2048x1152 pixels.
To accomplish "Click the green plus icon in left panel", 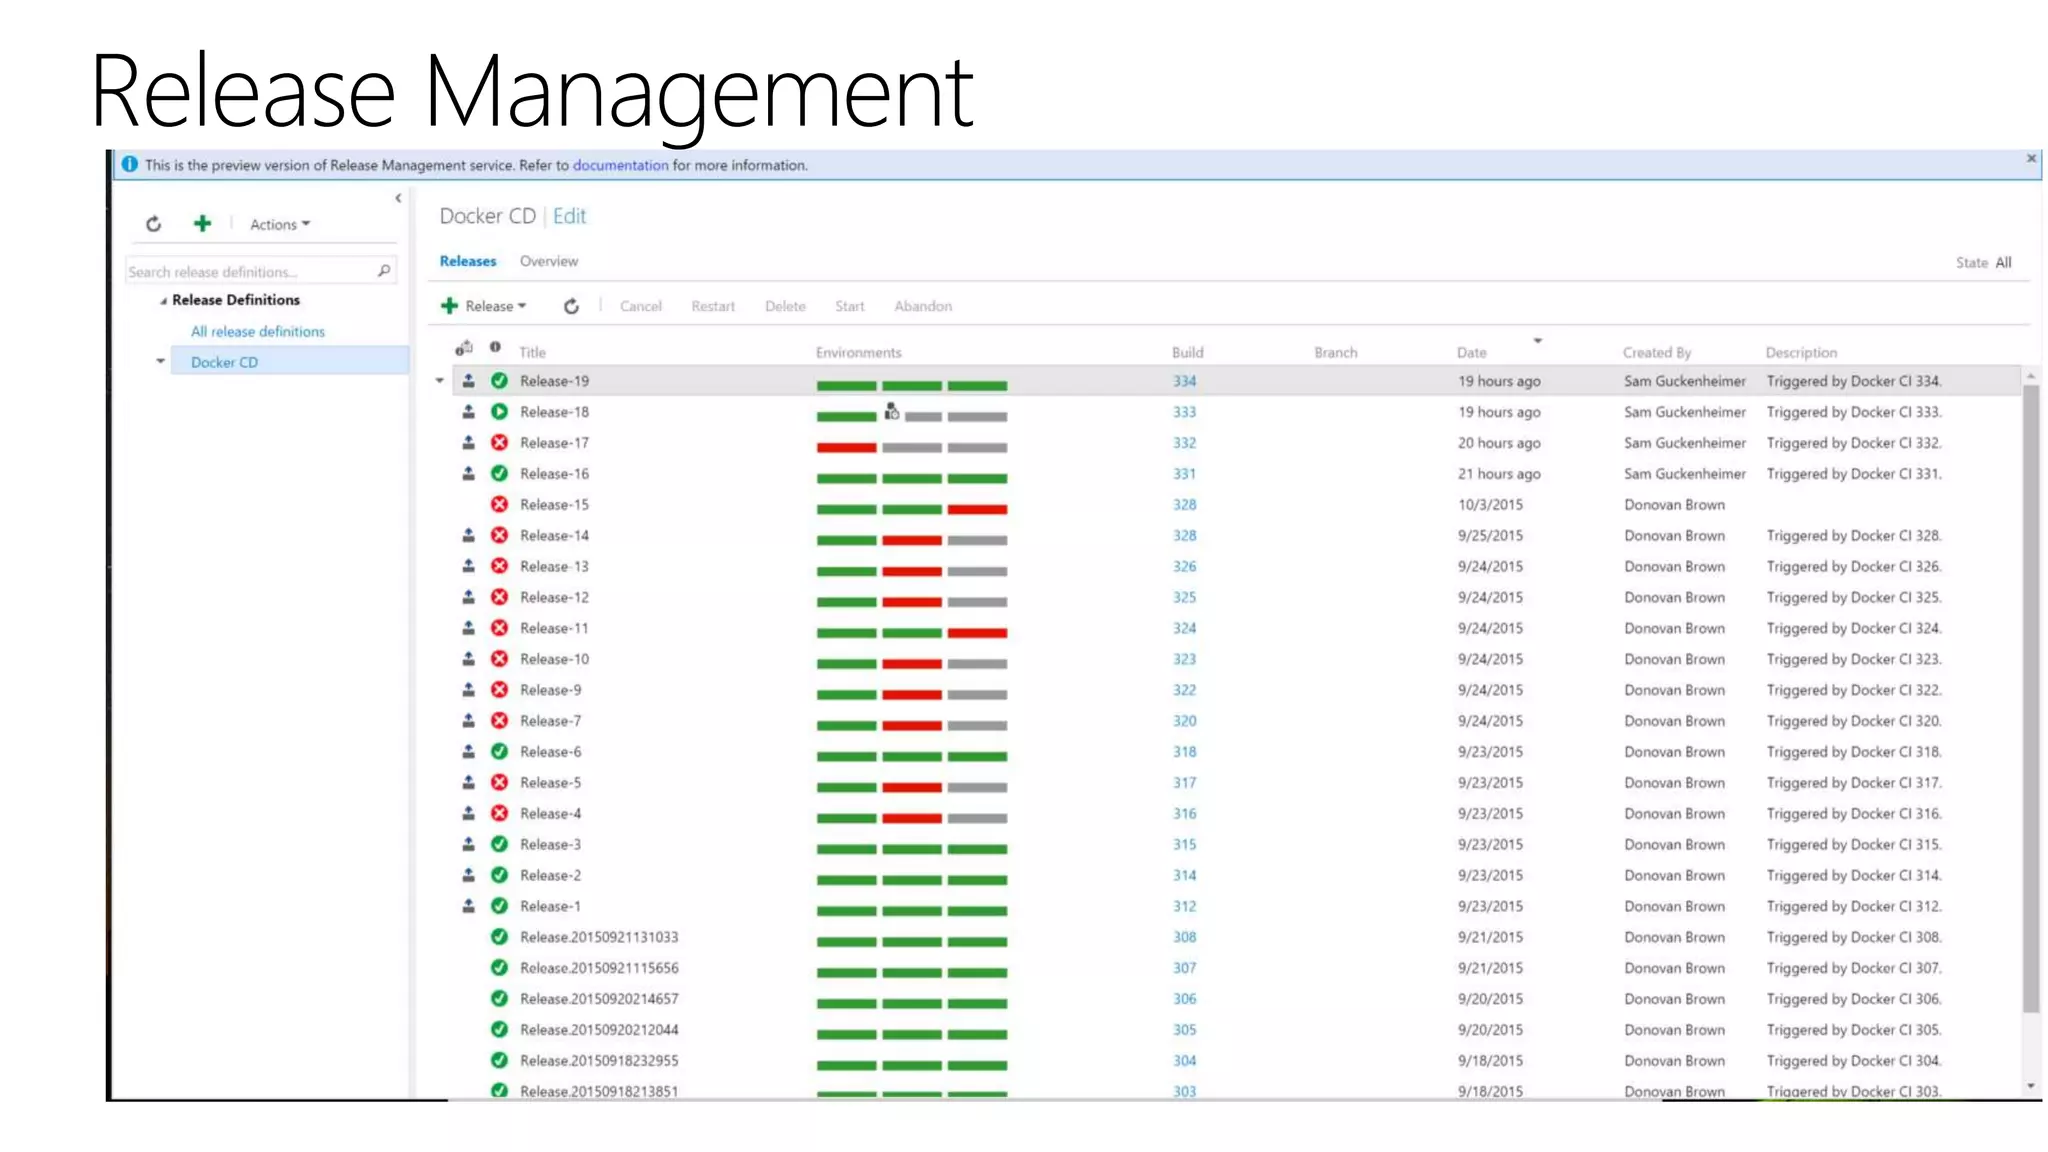I will [x=202, y=223].
